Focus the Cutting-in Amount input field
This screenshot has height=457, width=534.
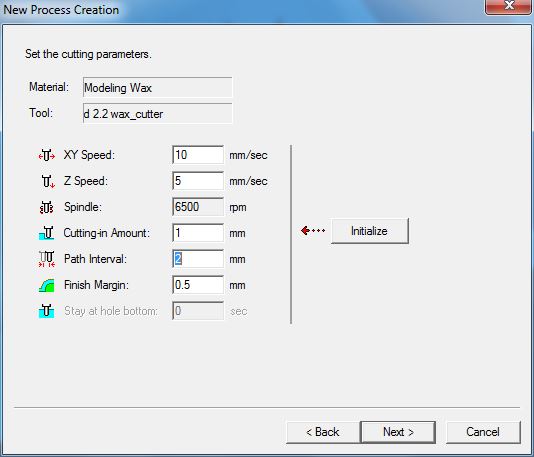click(x=198, y=233)
